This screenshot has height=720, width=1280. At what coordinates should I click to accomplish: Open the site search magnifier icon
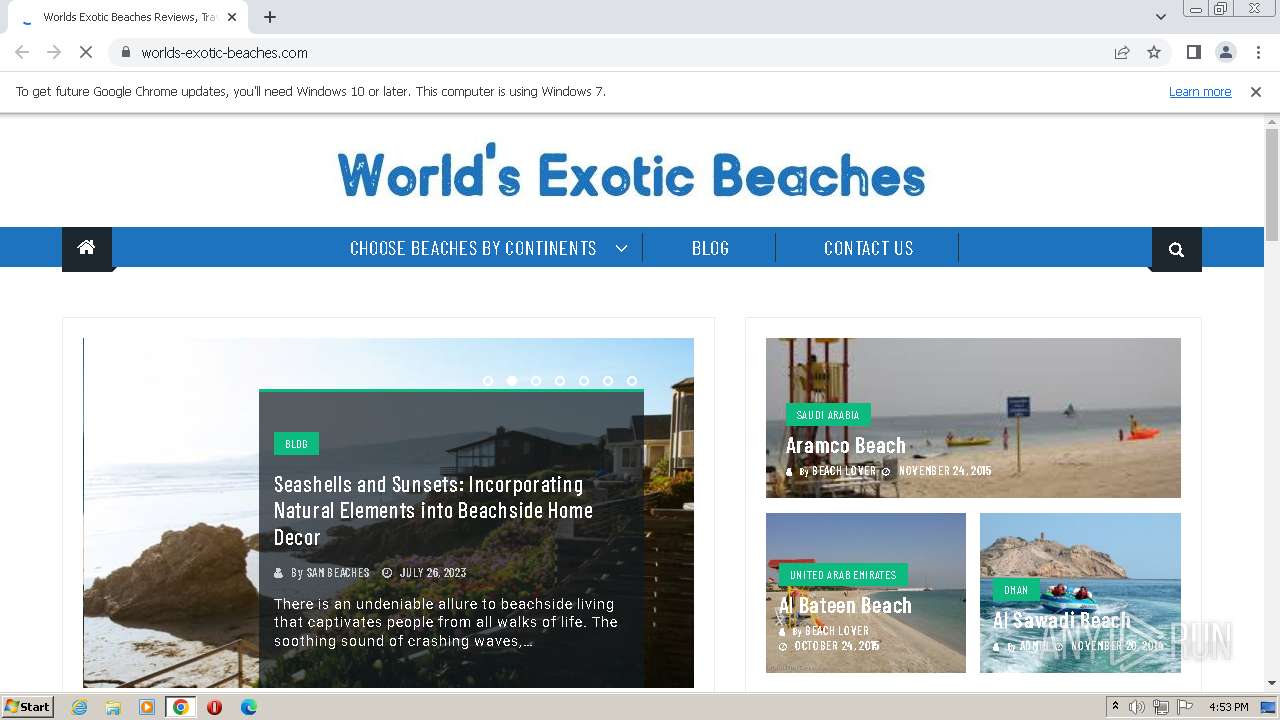[x=1176, y=249]
